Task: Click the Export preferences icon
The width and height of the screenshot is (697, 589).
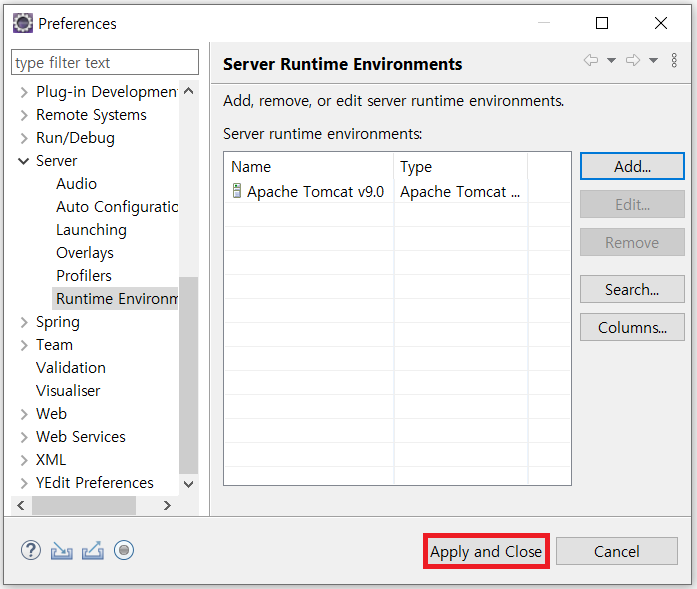Action: point(92,550)
